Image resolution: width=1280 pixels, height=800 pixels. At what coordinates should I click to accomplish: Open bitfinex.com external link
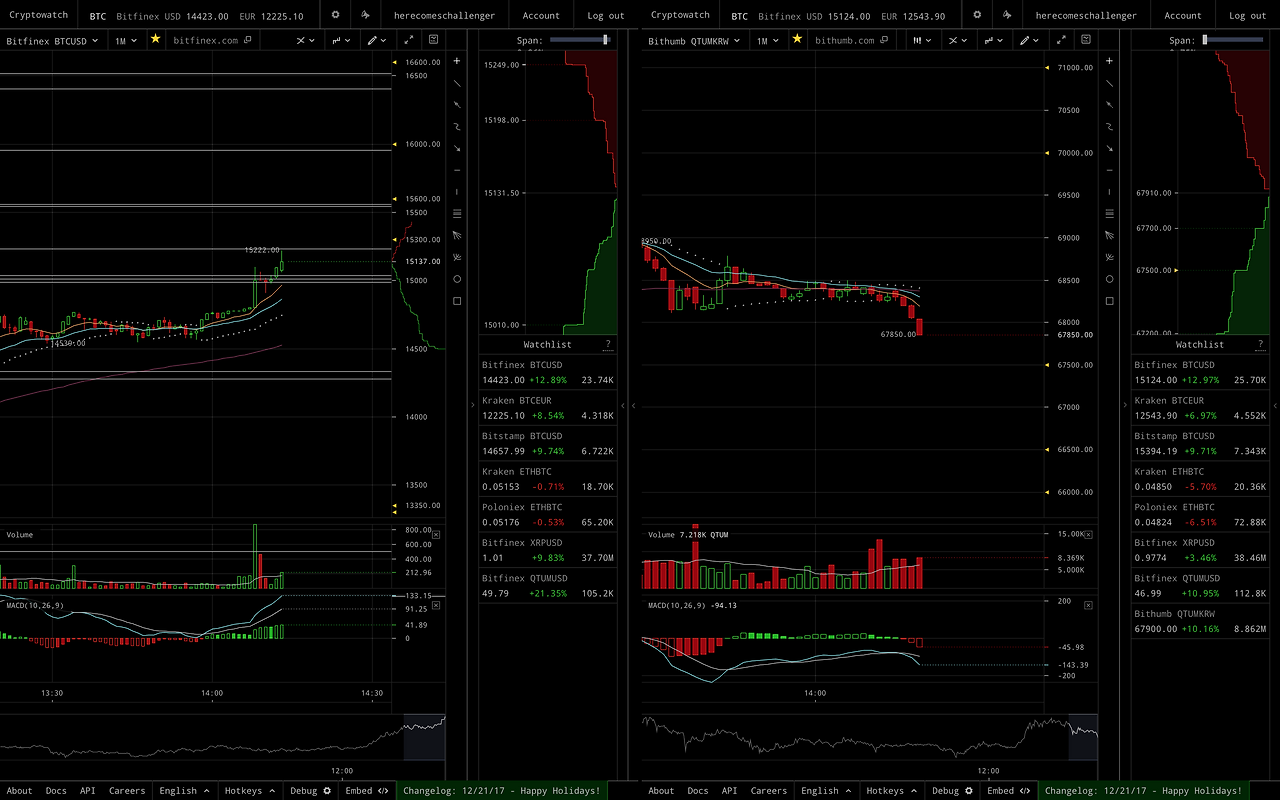[x=212, y=41]
